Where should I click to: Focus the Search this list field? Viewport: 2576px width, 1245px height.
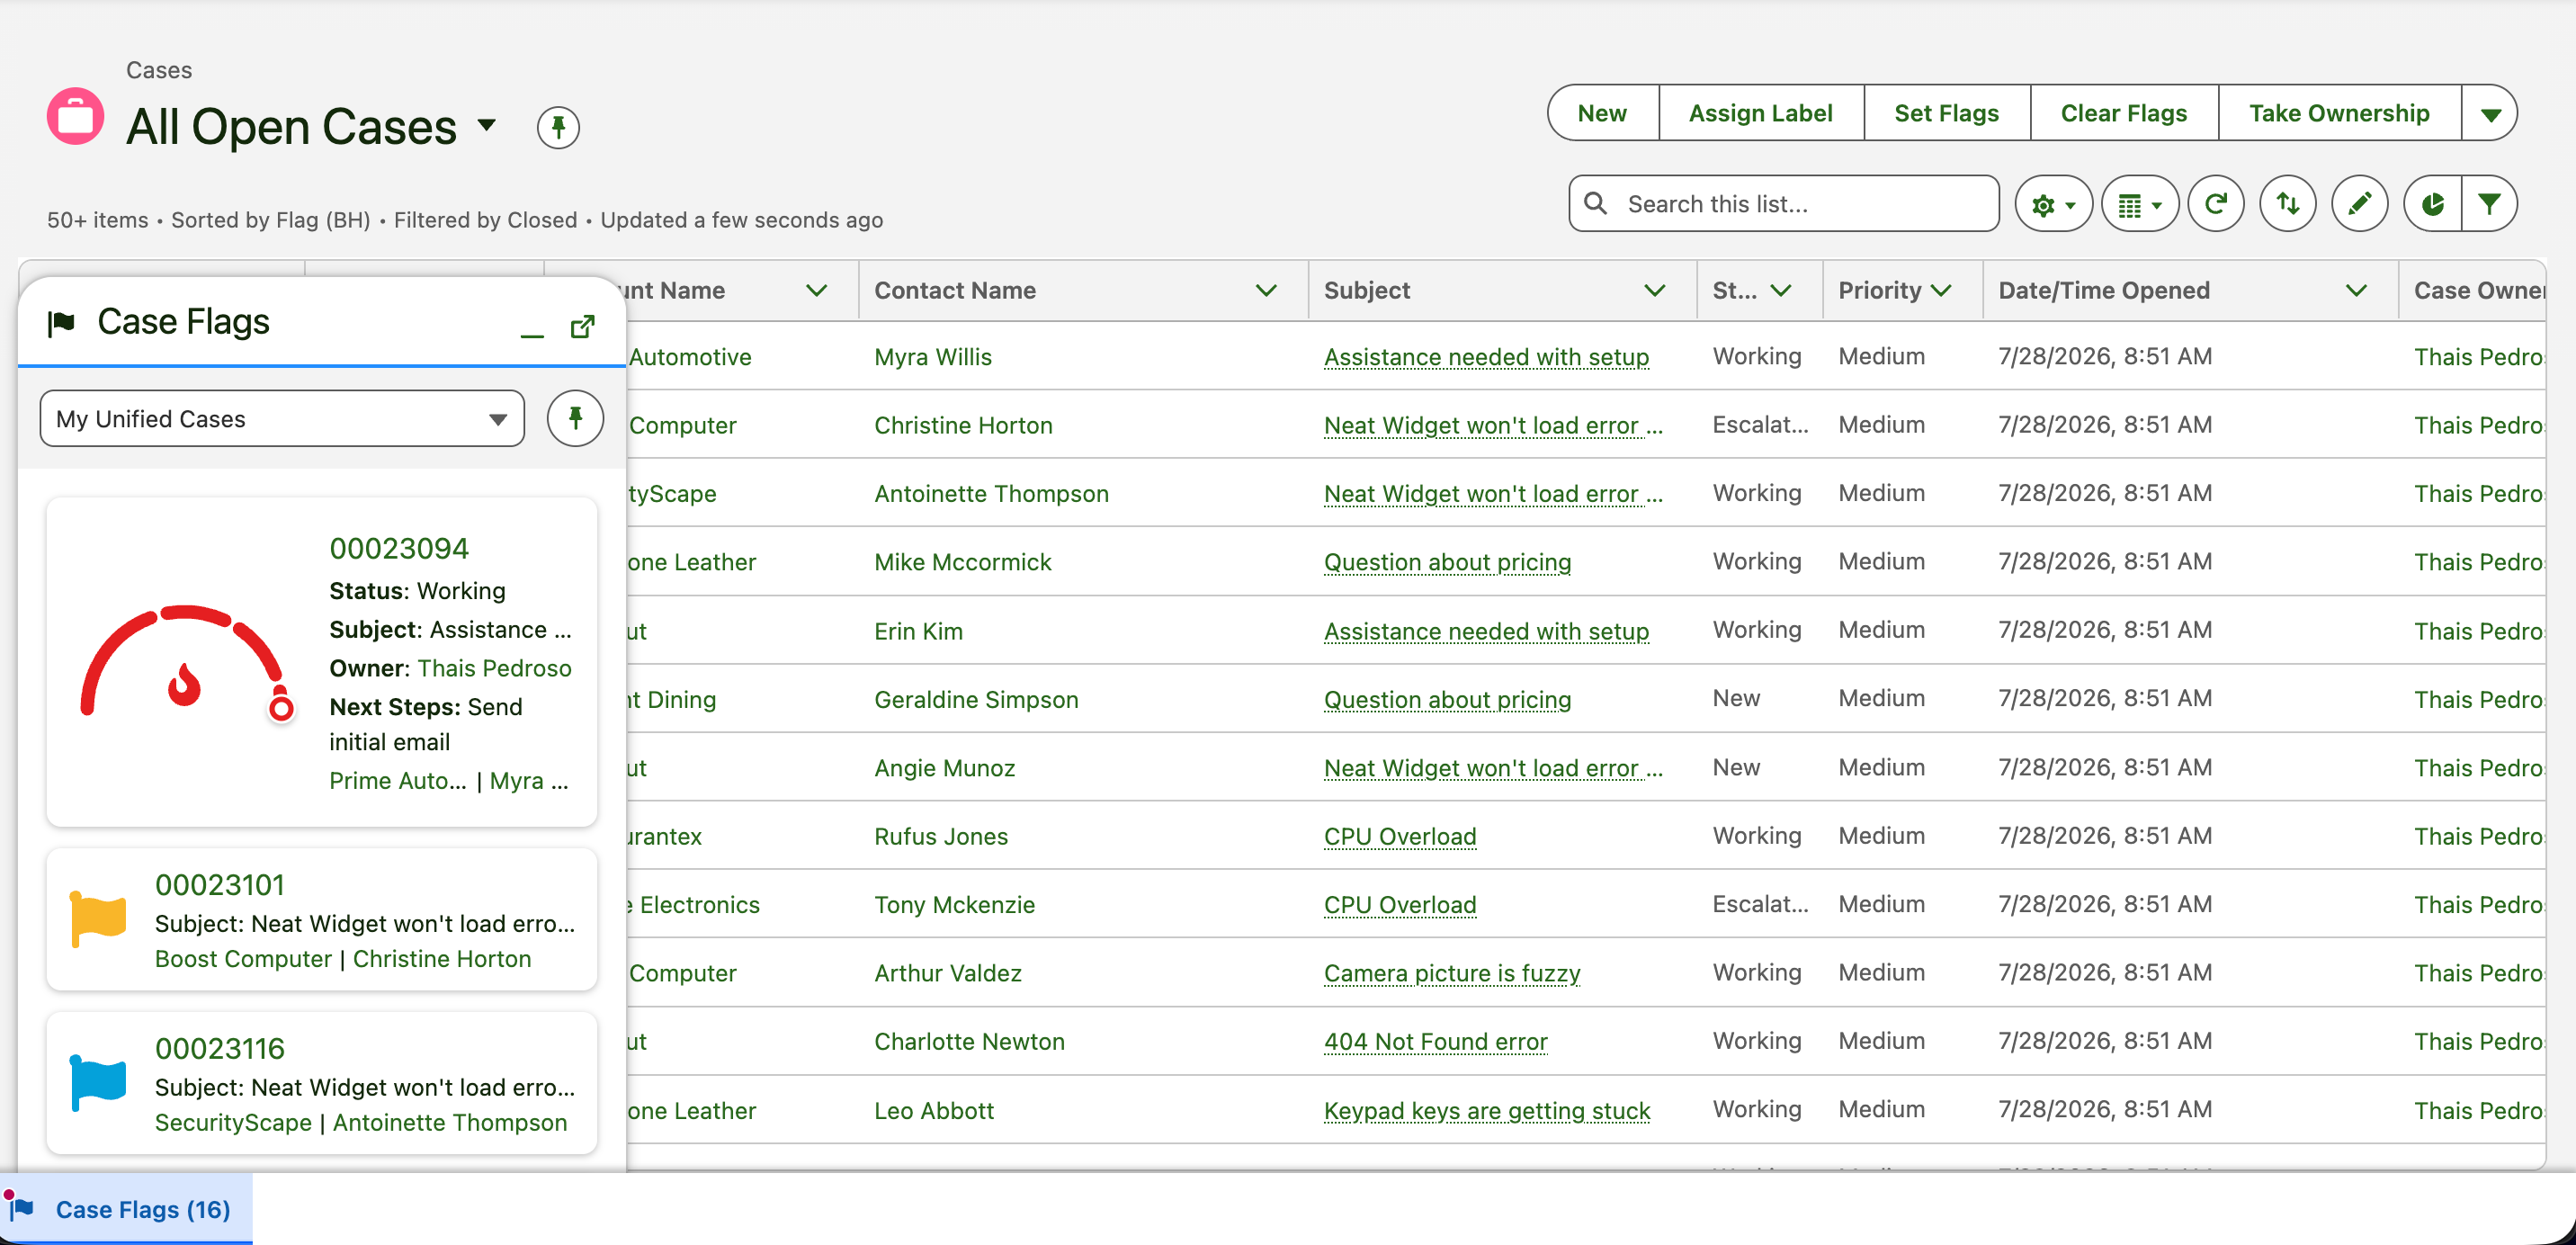[x=1783, y=204]
